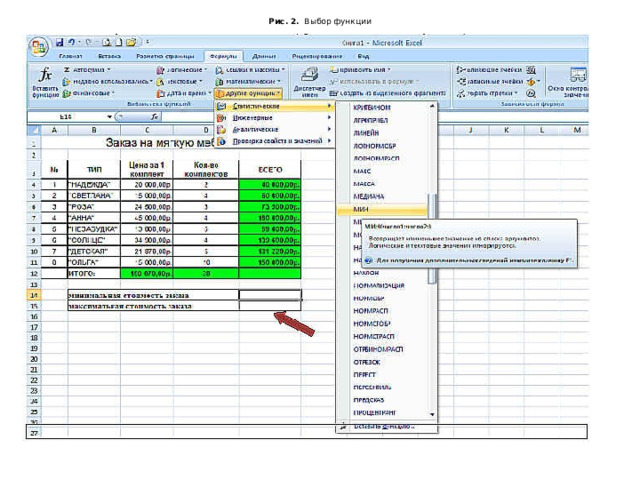Image resolution: width=640 pixels, height=480 pixels.
Task: Open the round Office button menu
Action: pos(39,47)
